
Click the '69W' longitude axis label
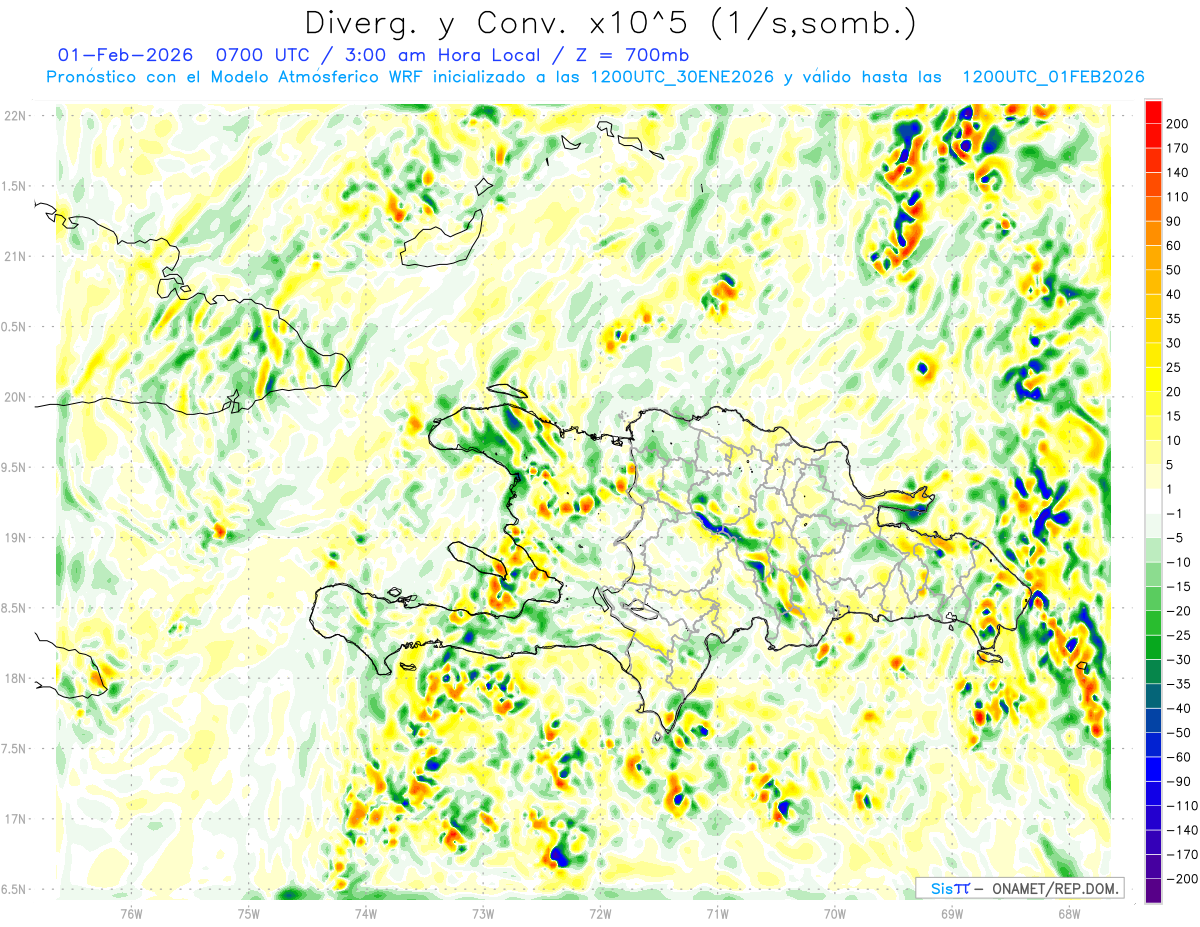[951, 912]
